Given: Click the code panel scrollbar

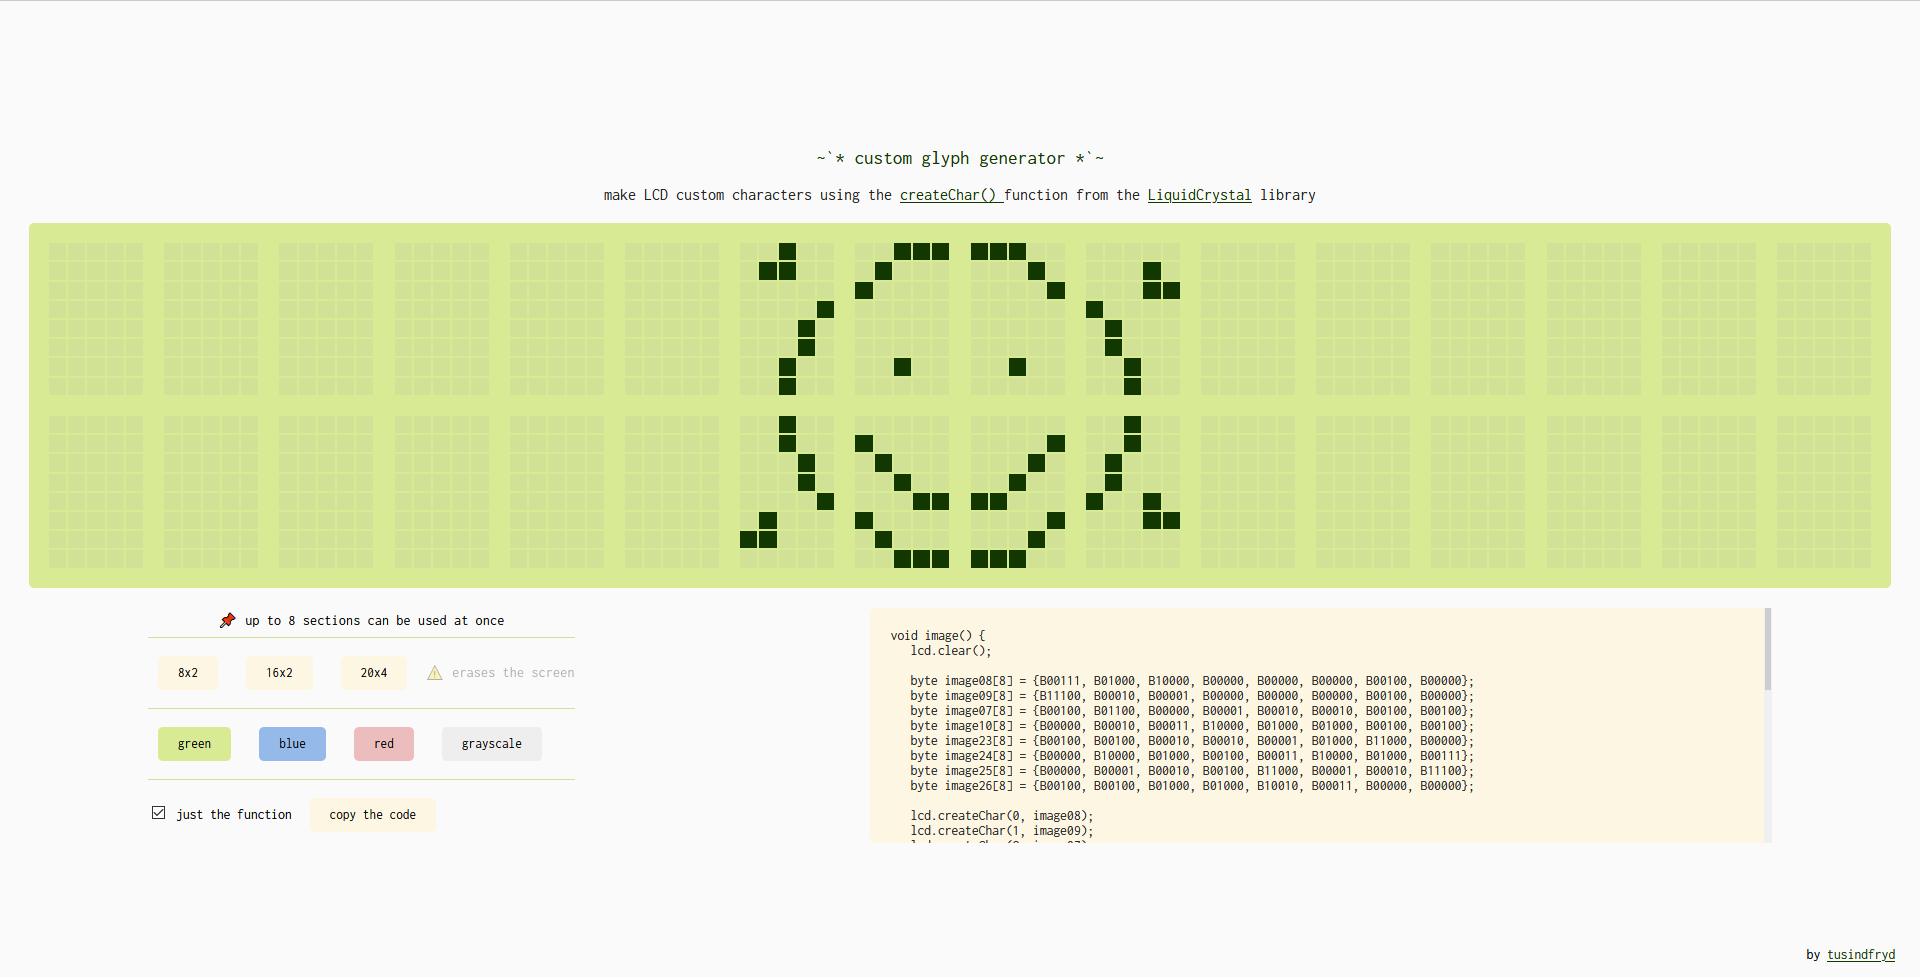Looking at the screenshot, I should click(x=1767, y=650).
